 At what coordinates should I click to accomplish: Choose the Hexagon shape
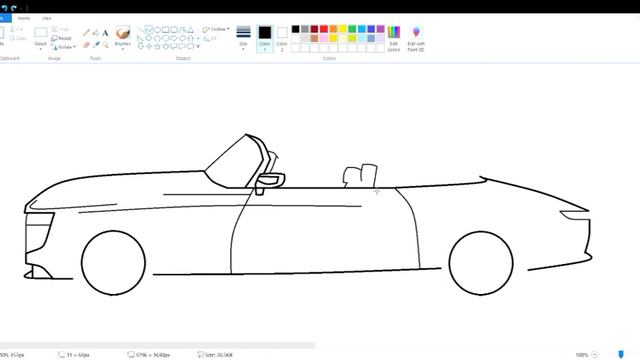[x=165, y=38]
